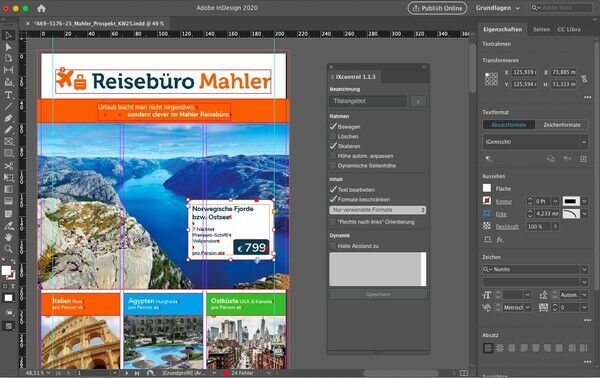Open more options under Transformieren
Viewport: 600px width, 378px height.
587,97
